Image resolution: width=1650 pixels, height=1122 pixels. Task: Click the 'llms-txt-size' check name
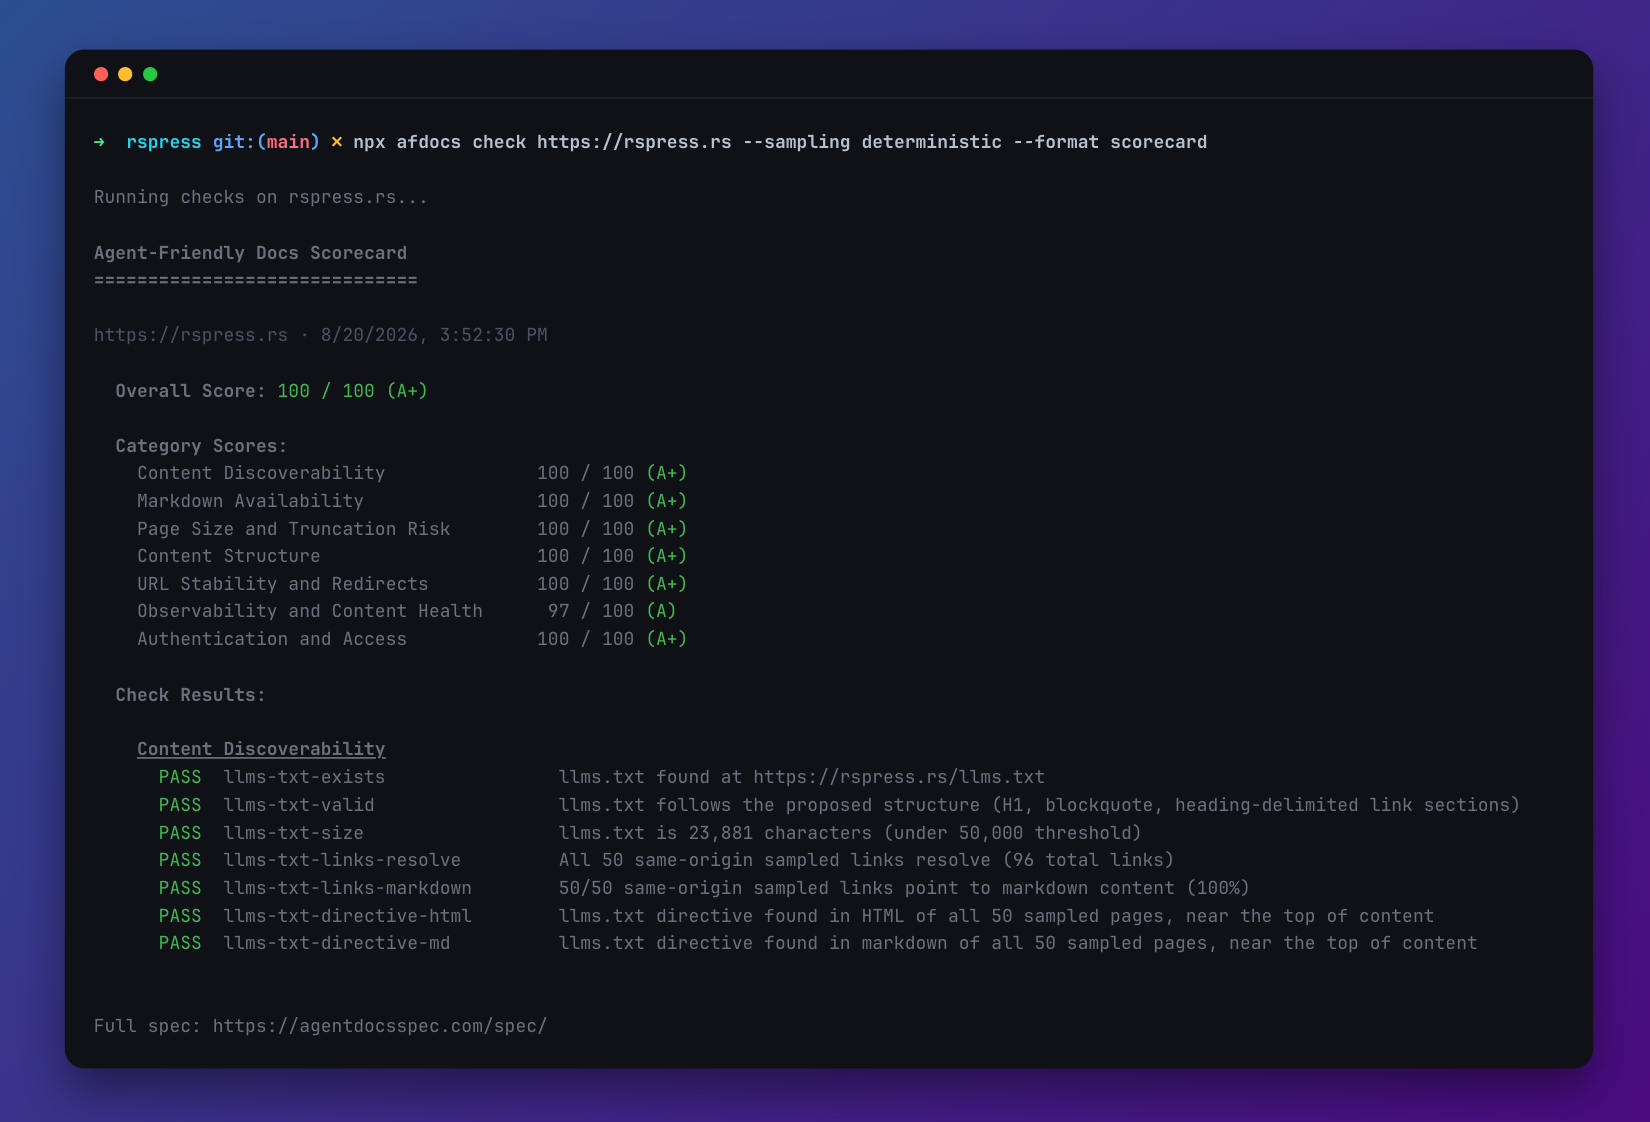(294, 833)
